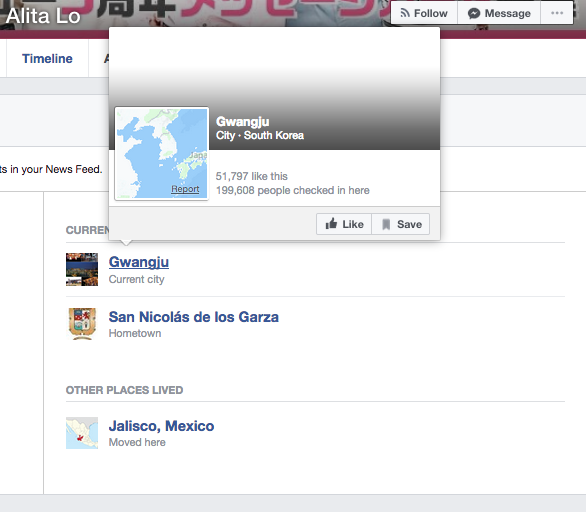This screenshot has height=512, width=586.
Task: Save Gwangju via the Save button
Action: tap(401, 224)
